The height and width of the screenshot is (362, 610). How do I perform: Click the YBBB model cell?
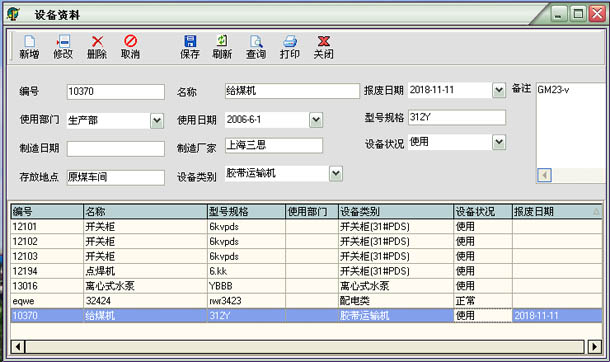[x=246, y=286]
